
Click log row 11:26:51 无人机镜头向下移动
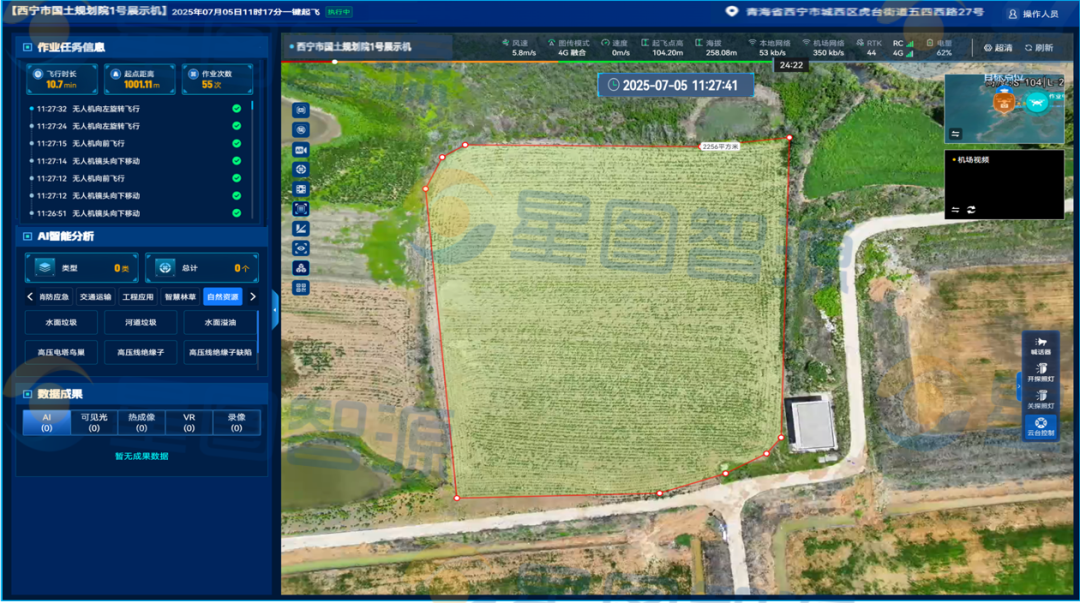(136, 213)
